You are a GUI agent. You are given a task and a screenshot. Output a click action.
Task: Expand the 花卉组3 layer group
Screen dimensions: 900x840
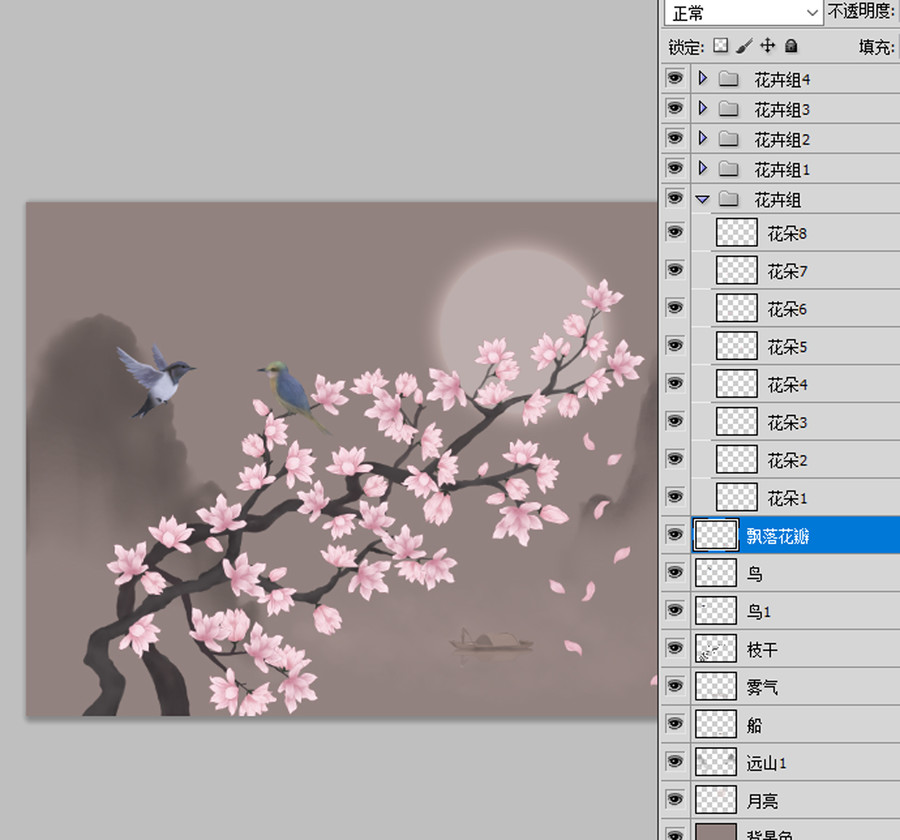coord(703,108)
